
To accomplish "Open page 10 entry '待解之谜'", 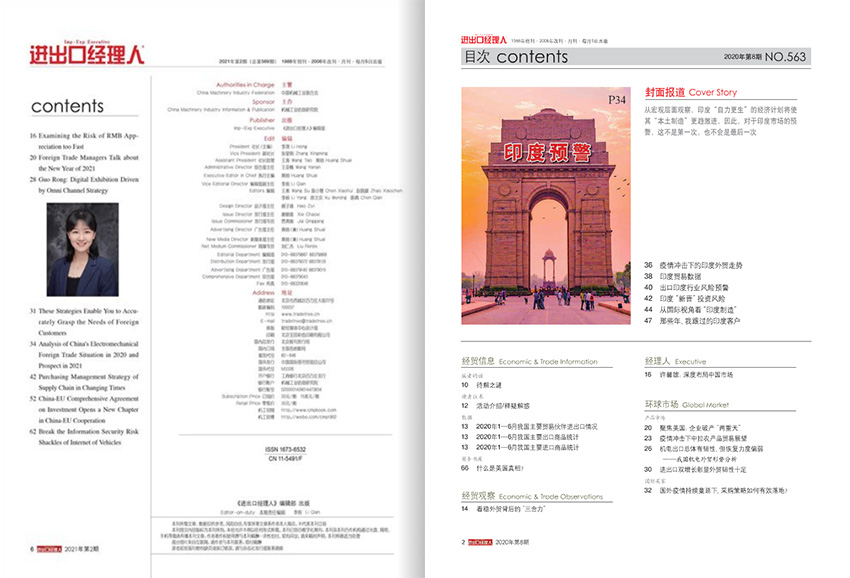I will coord(481,385).
